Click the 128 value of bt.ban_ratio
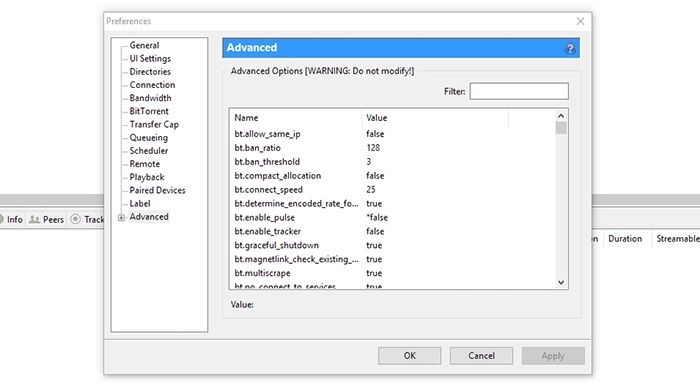Viewport: 700px width, 391px height. click(x=373, y=148)
